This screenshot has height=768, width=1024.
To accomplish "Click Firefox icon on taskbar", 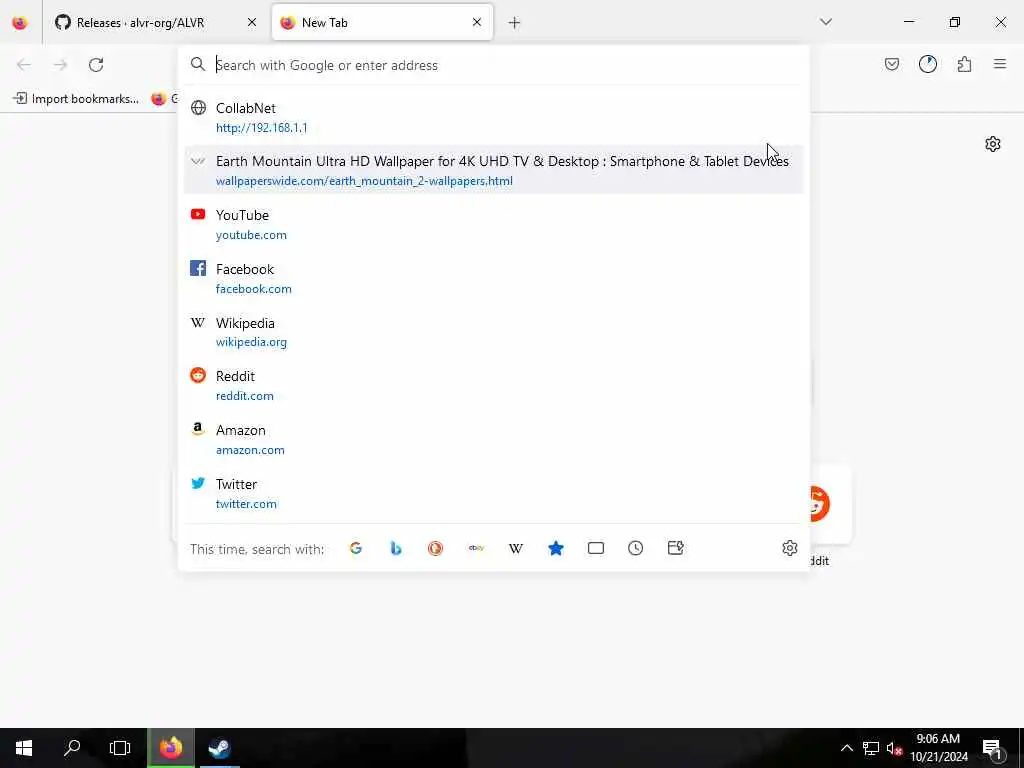I will 170,748.
